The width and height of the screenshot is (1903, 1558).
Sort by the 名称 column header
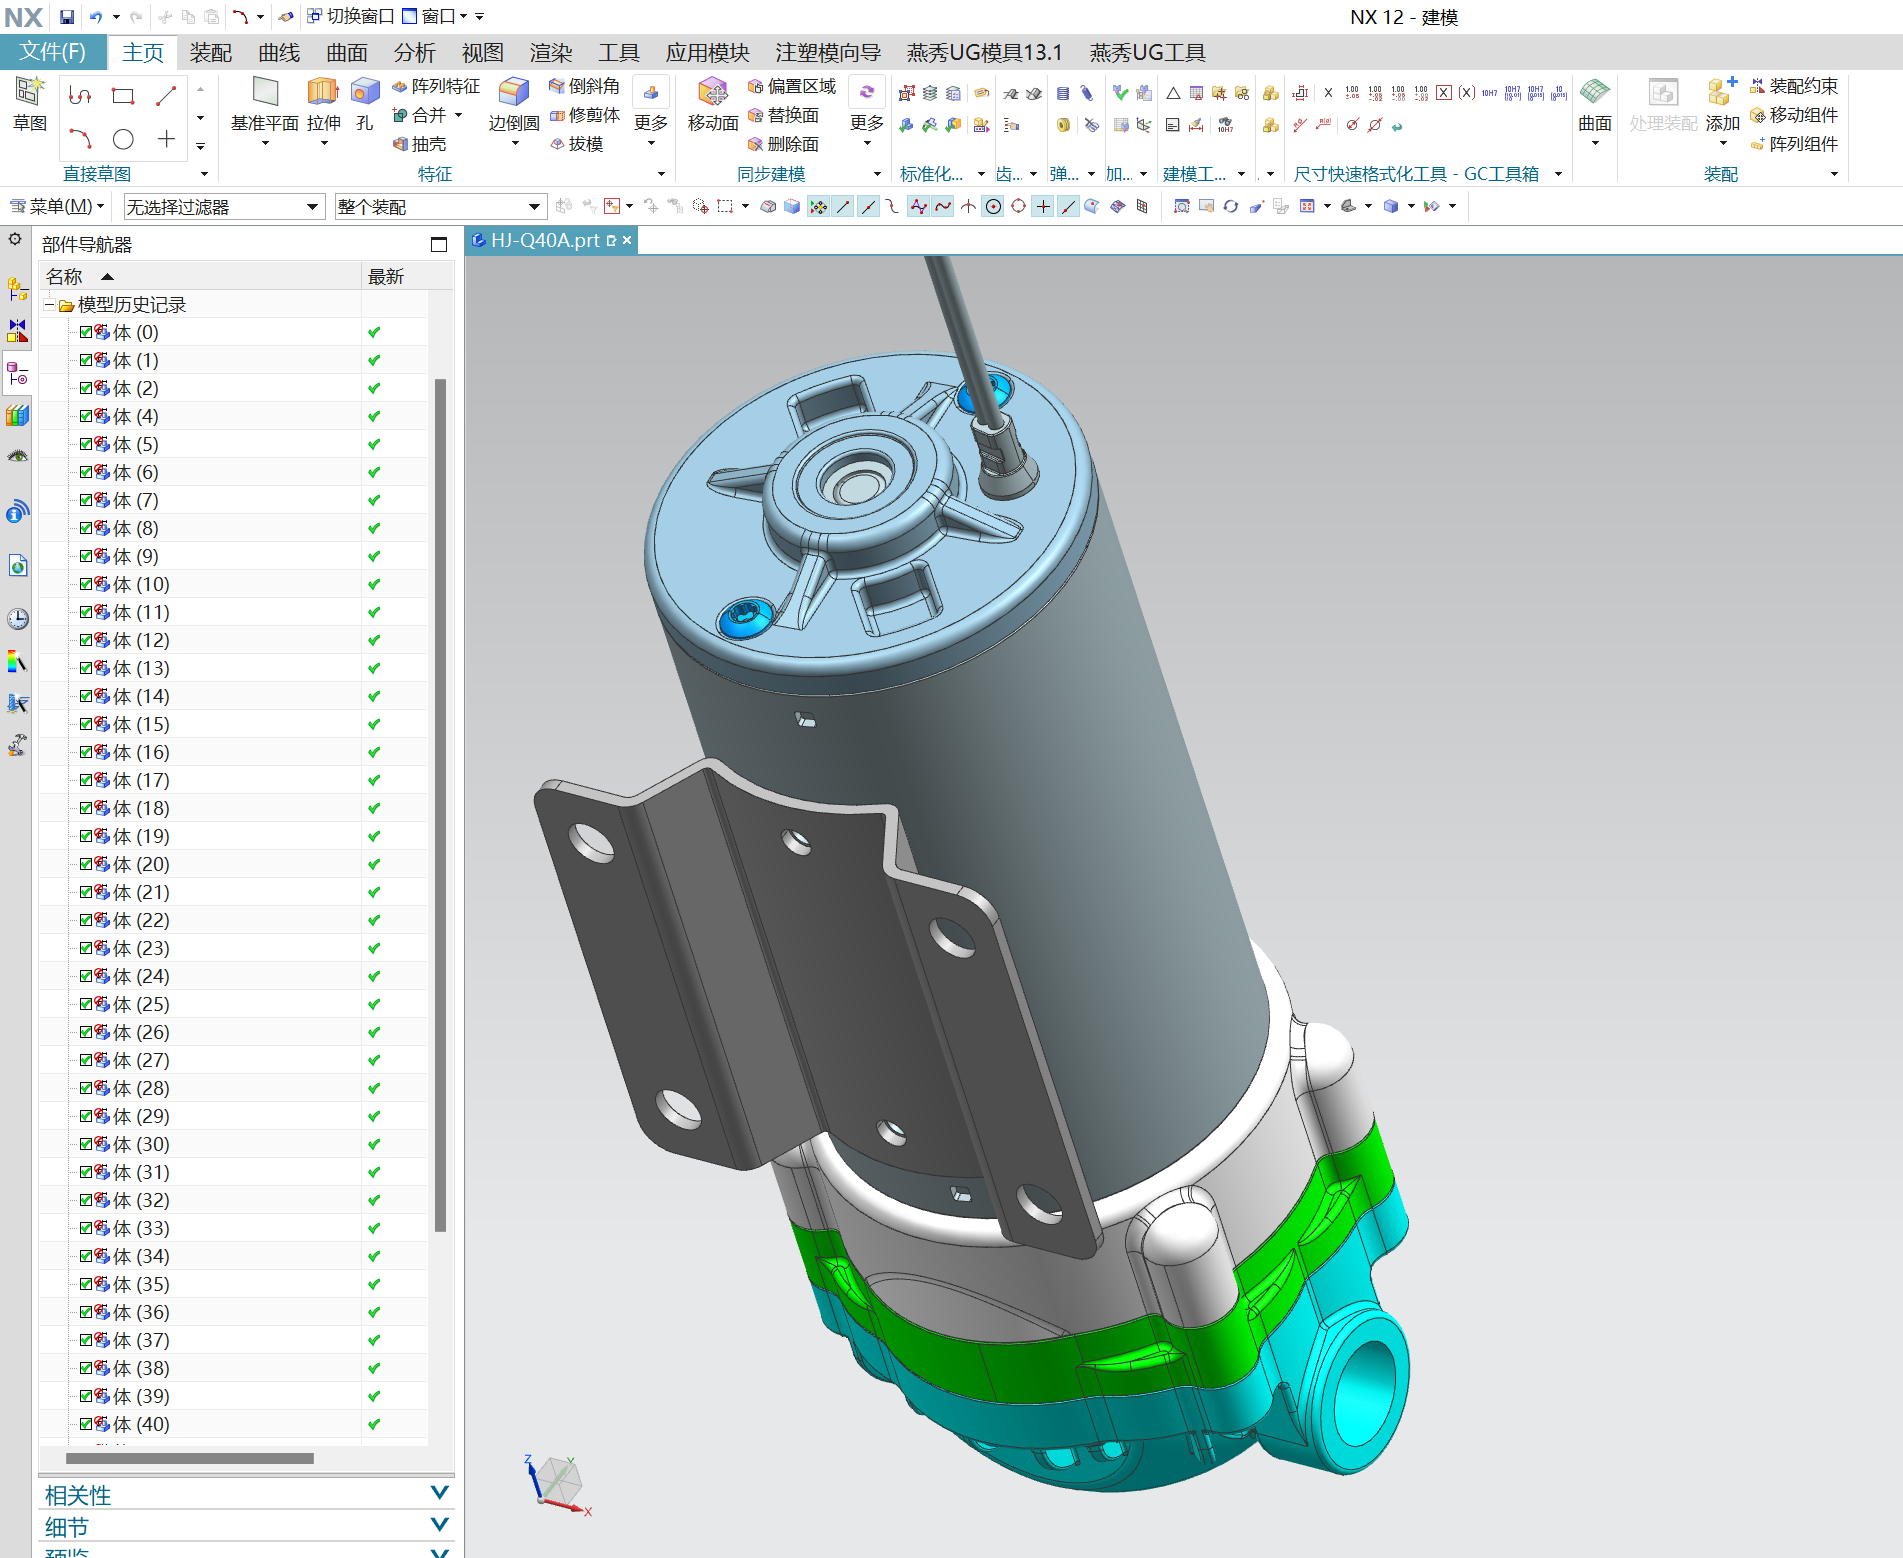pyautogui.click(x=200, y=276)
